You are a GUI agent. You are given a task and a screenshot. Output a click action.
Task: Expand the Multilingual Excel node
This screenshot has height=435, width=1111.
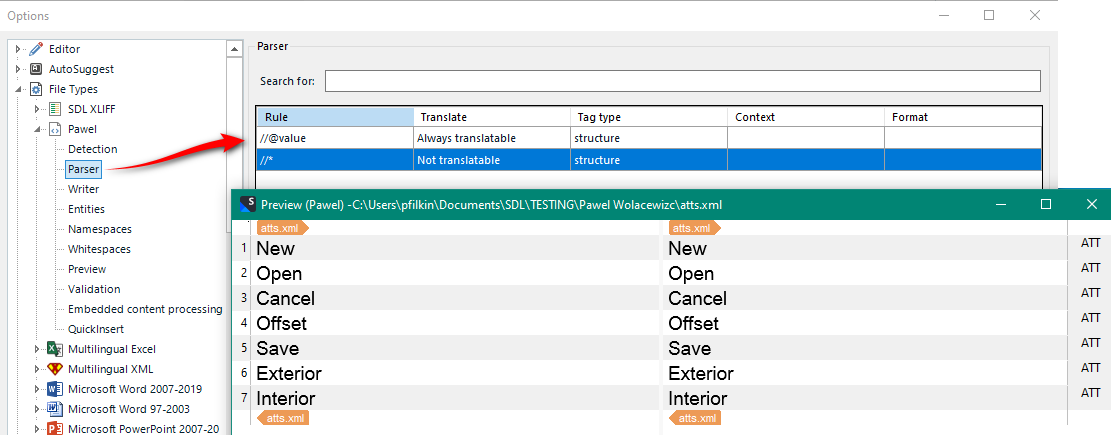click(x=38, y=349)
